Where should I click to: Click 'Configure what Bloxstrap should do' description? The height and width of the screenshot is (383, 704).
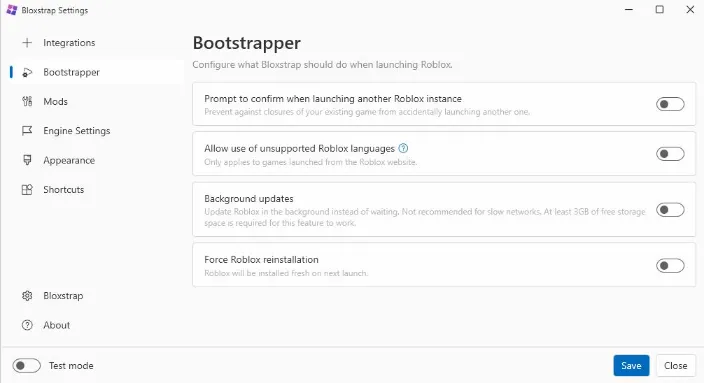(x=322, y=65)
